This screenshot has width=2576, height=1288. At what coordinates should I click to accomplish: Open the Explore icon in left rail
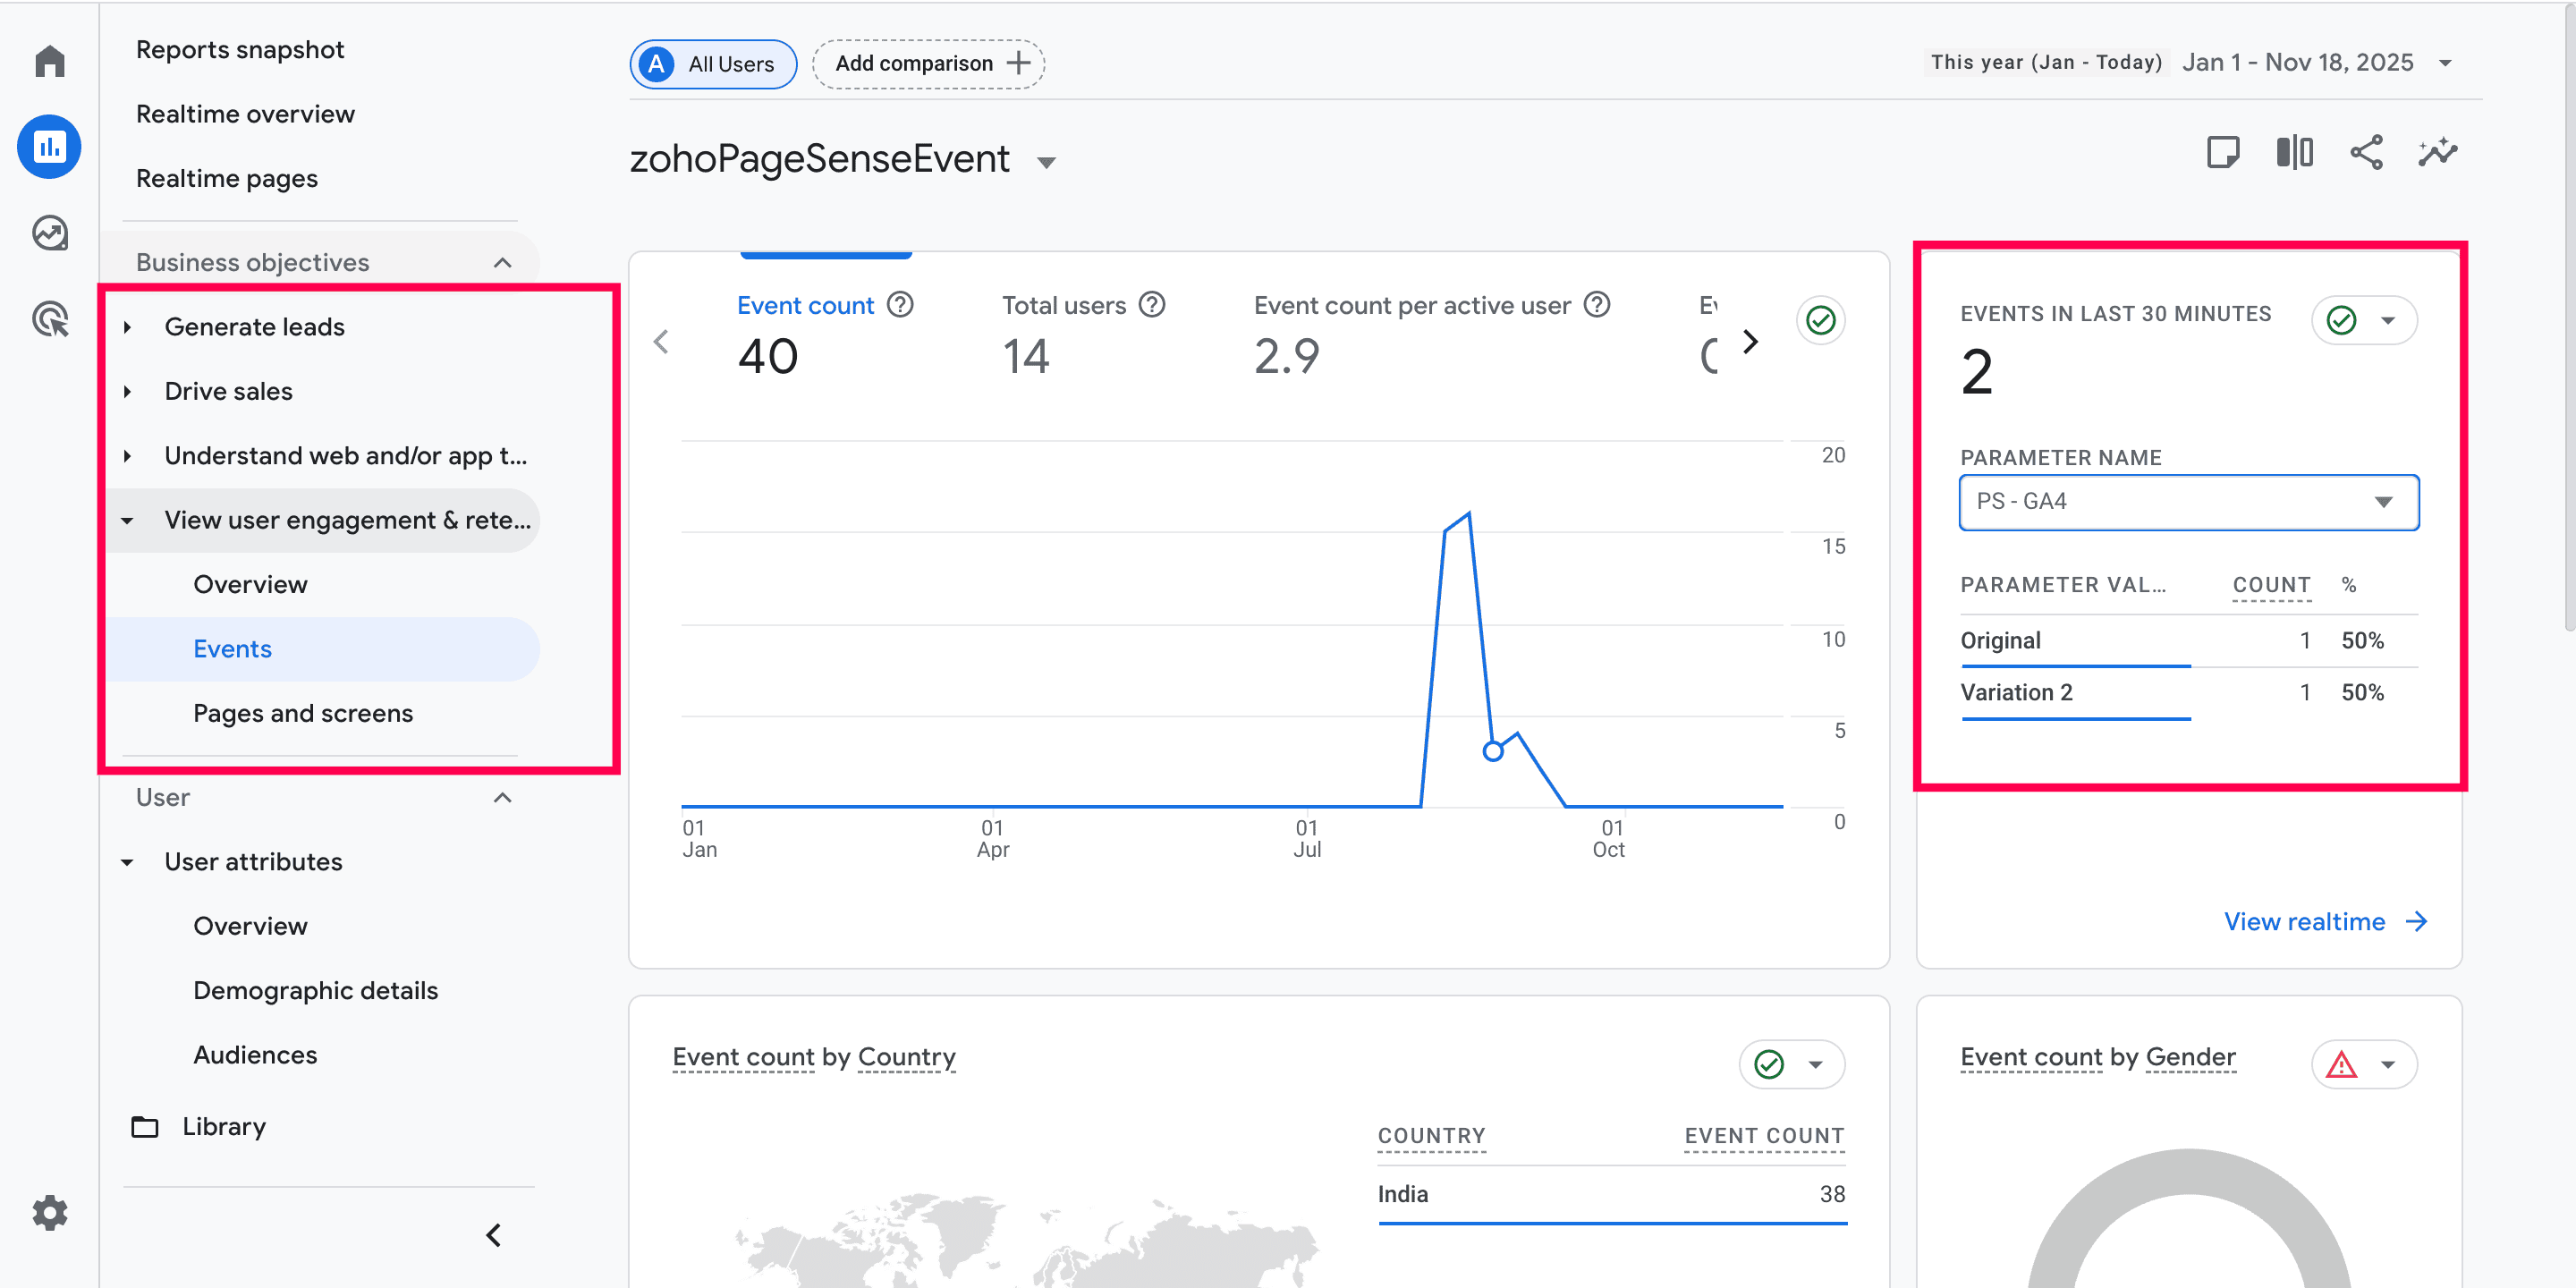[x=49, y=233]
